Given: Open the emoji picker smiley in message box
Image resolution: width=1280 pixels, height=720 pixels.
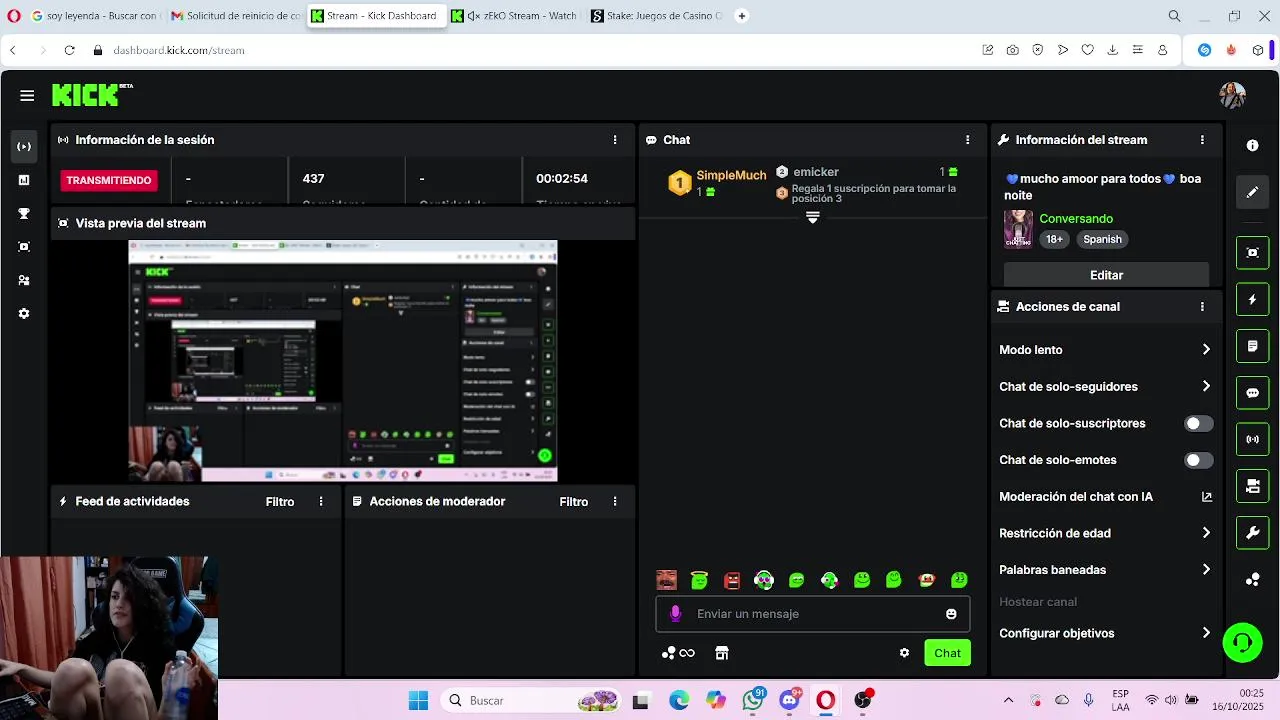Looking at the screenshot, I should click(x=951, y=614).
